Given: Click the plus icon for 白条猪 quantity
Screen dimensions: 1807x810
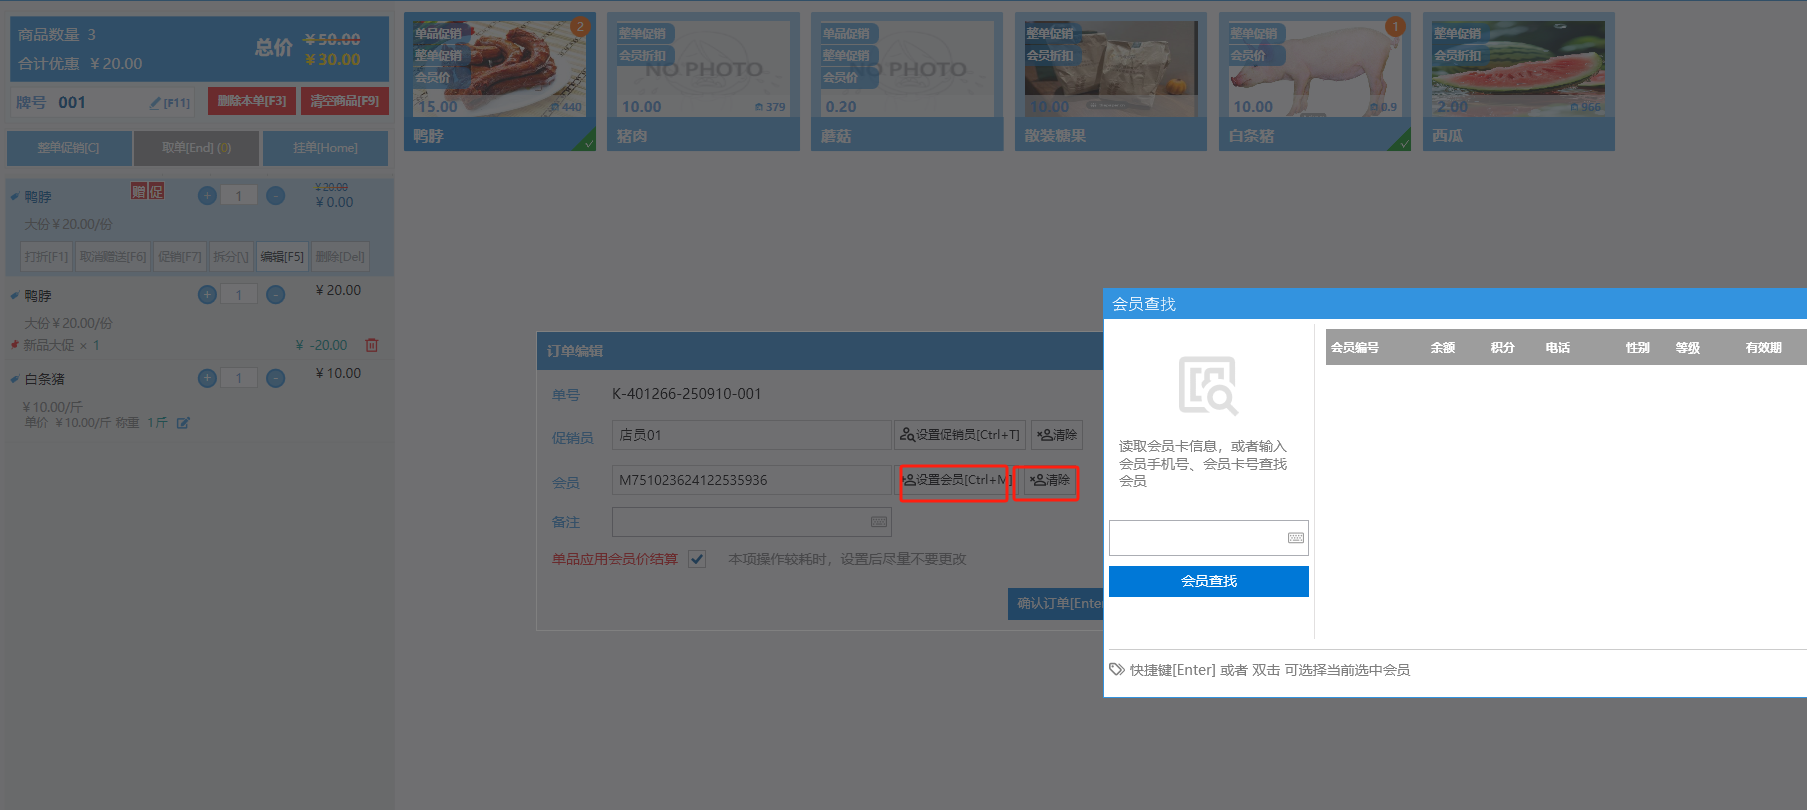Looking at the screenshot, I should tap(207, 378).
